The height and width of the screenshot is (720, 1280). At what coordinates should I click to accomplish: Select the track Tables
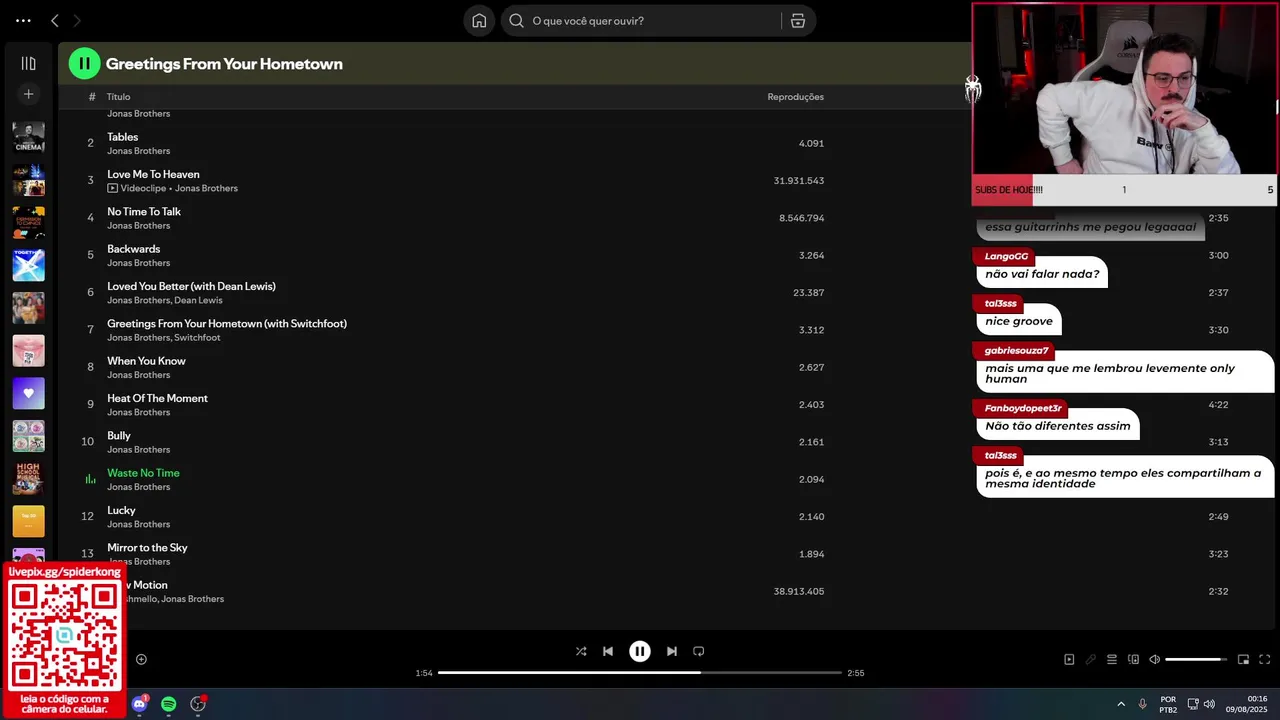(x=123, y=137)
